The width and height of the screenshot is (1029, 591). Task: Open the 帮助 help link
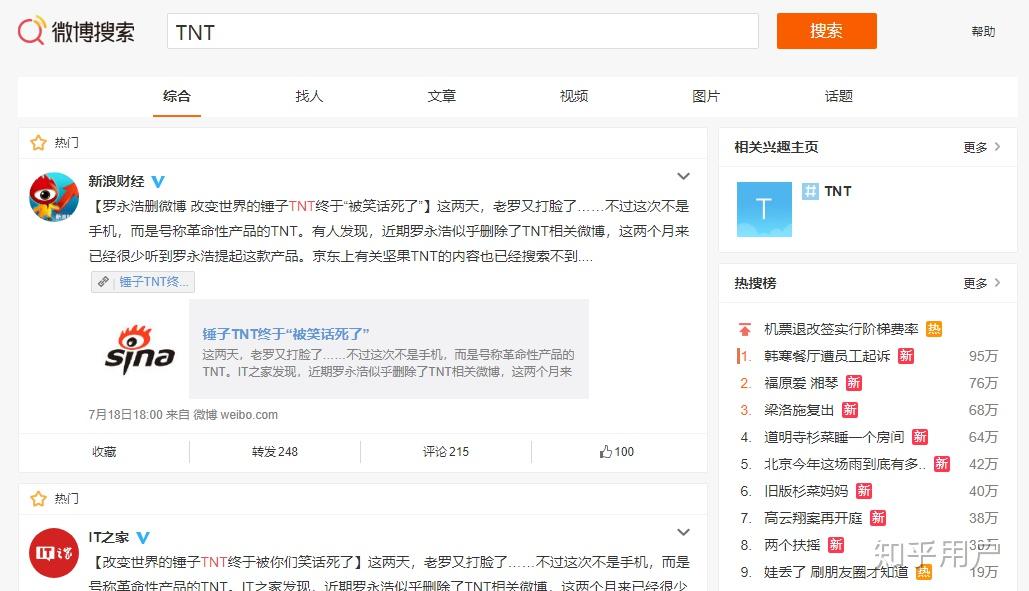982,31
